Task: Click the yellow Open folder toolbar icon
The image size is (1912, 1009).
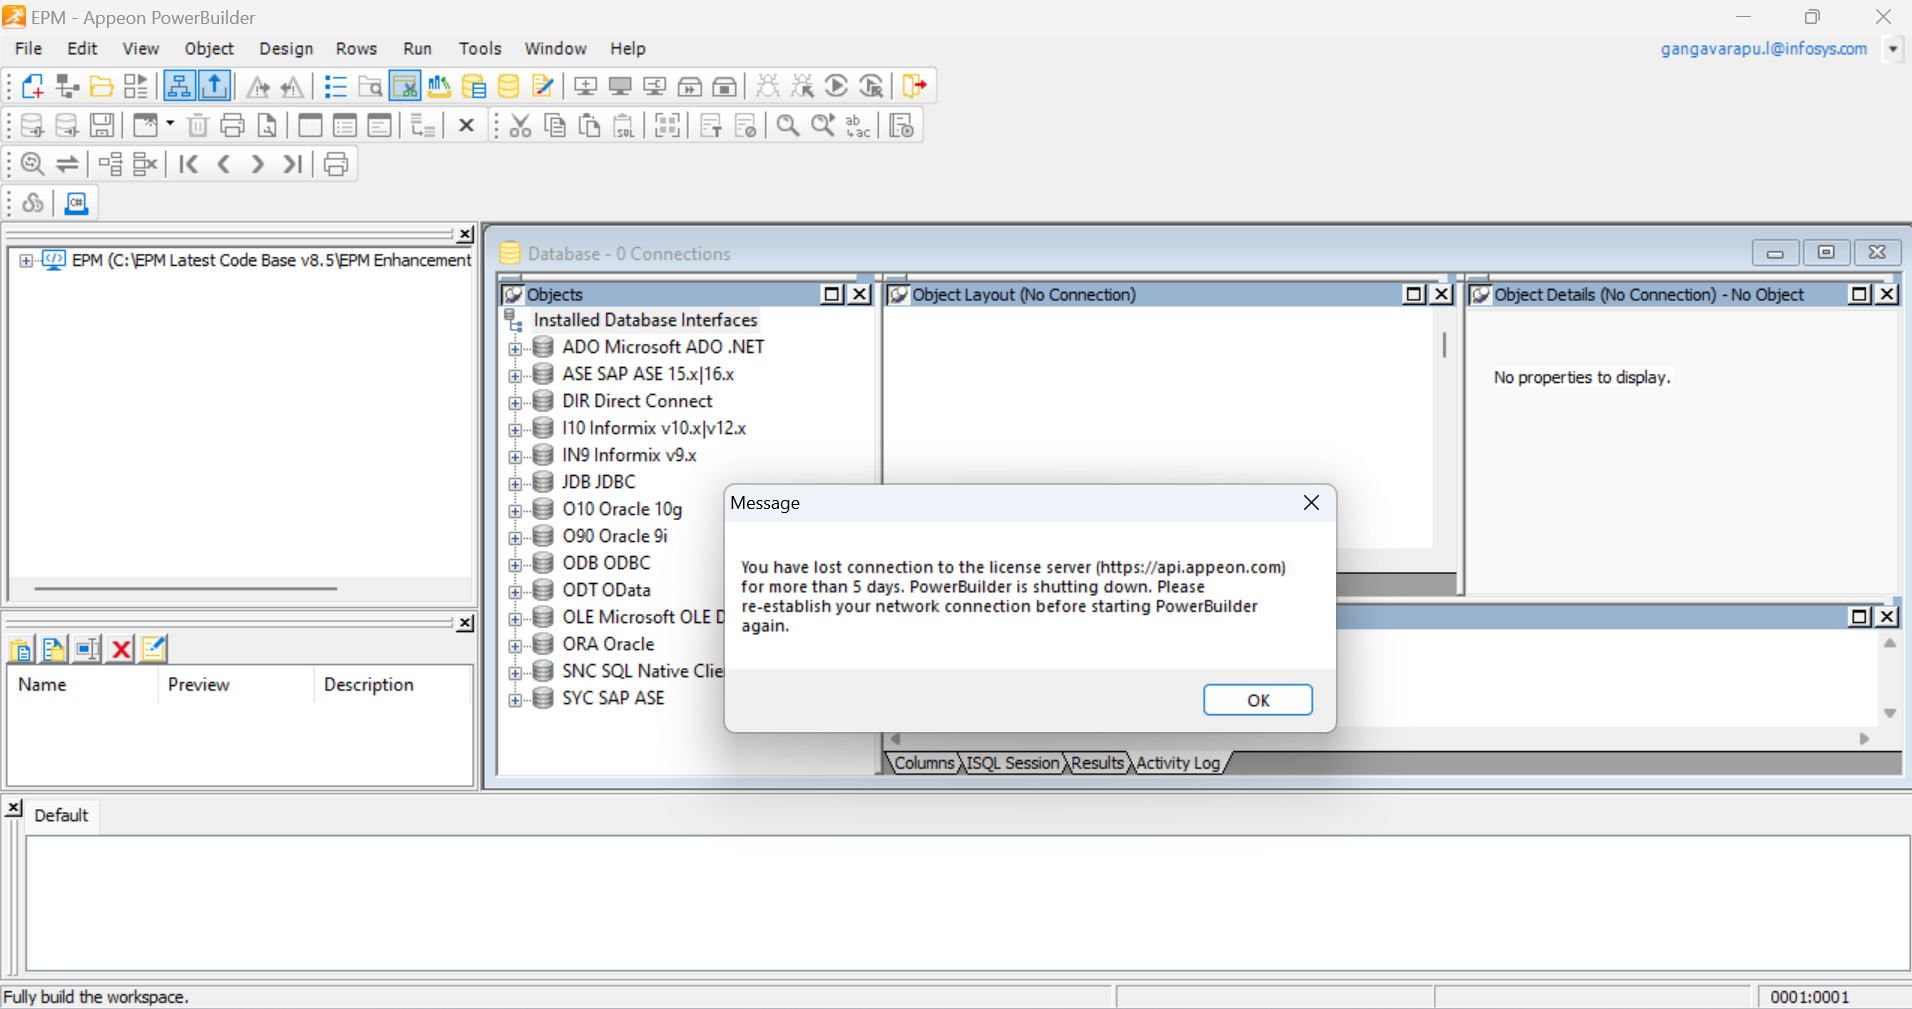Action: (x=101, y=86)
